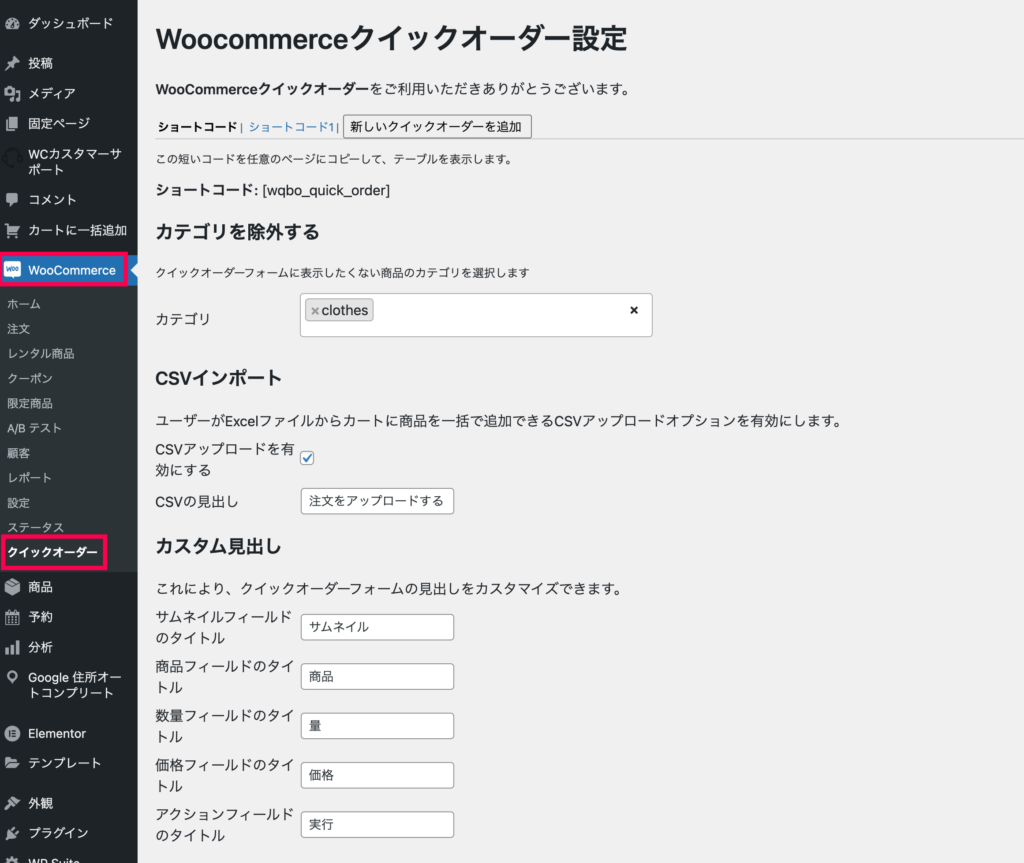Click the [wqbo_quick_order] shortcode text
The image size is (1024, 863).
[327, 190]
